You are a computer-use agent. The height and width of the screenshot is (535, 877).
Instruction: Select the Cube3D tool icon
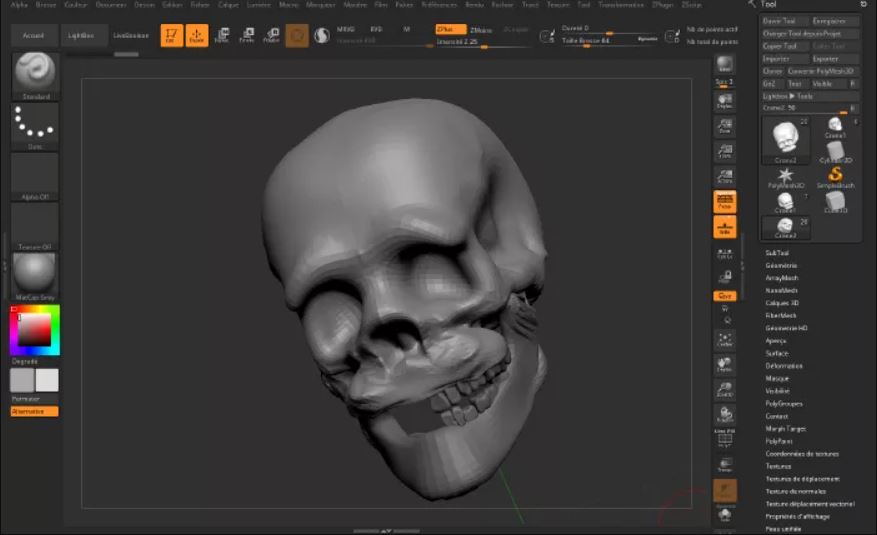pos(835,202)
